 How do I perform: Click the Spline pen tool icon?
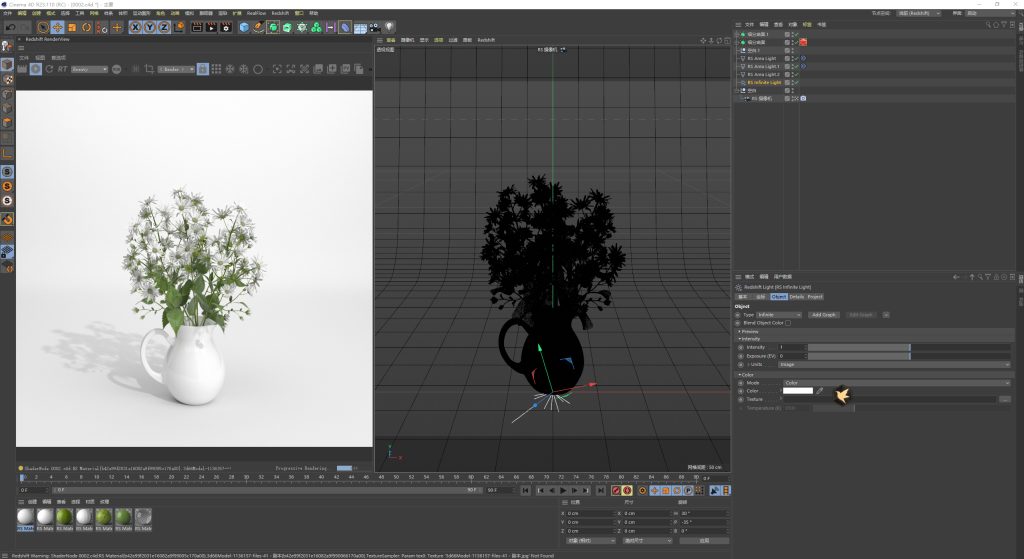click(259, 27)
